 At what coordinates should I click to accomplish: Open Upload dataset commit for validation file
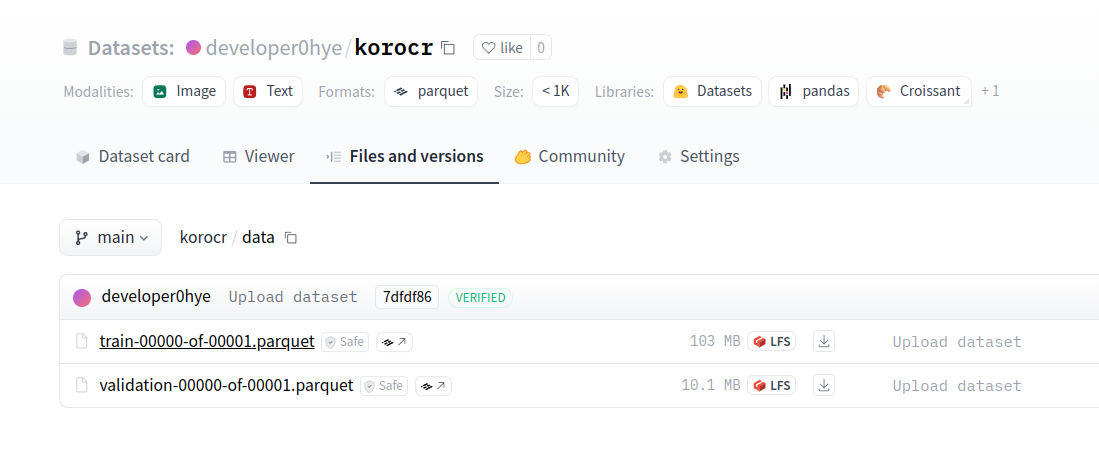tap(957, 386)
